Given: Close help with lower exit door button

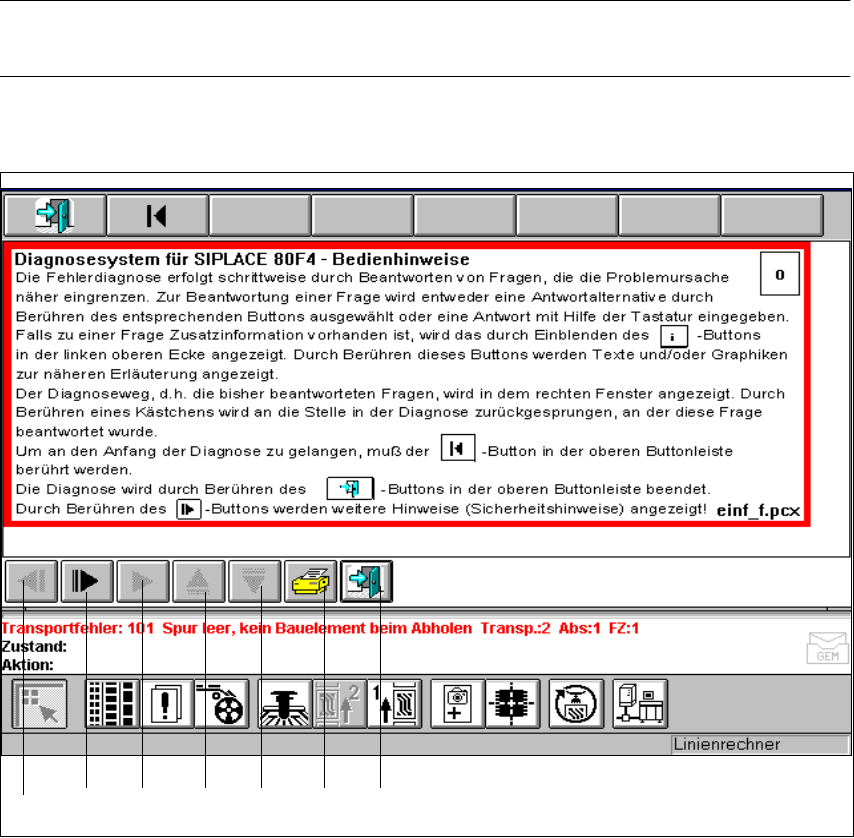Looking at the screenshot, I should point(367,582).
